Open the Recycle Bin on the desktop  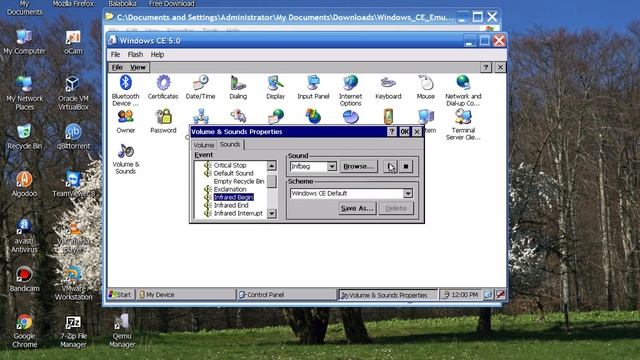click(x=24, y=137)
